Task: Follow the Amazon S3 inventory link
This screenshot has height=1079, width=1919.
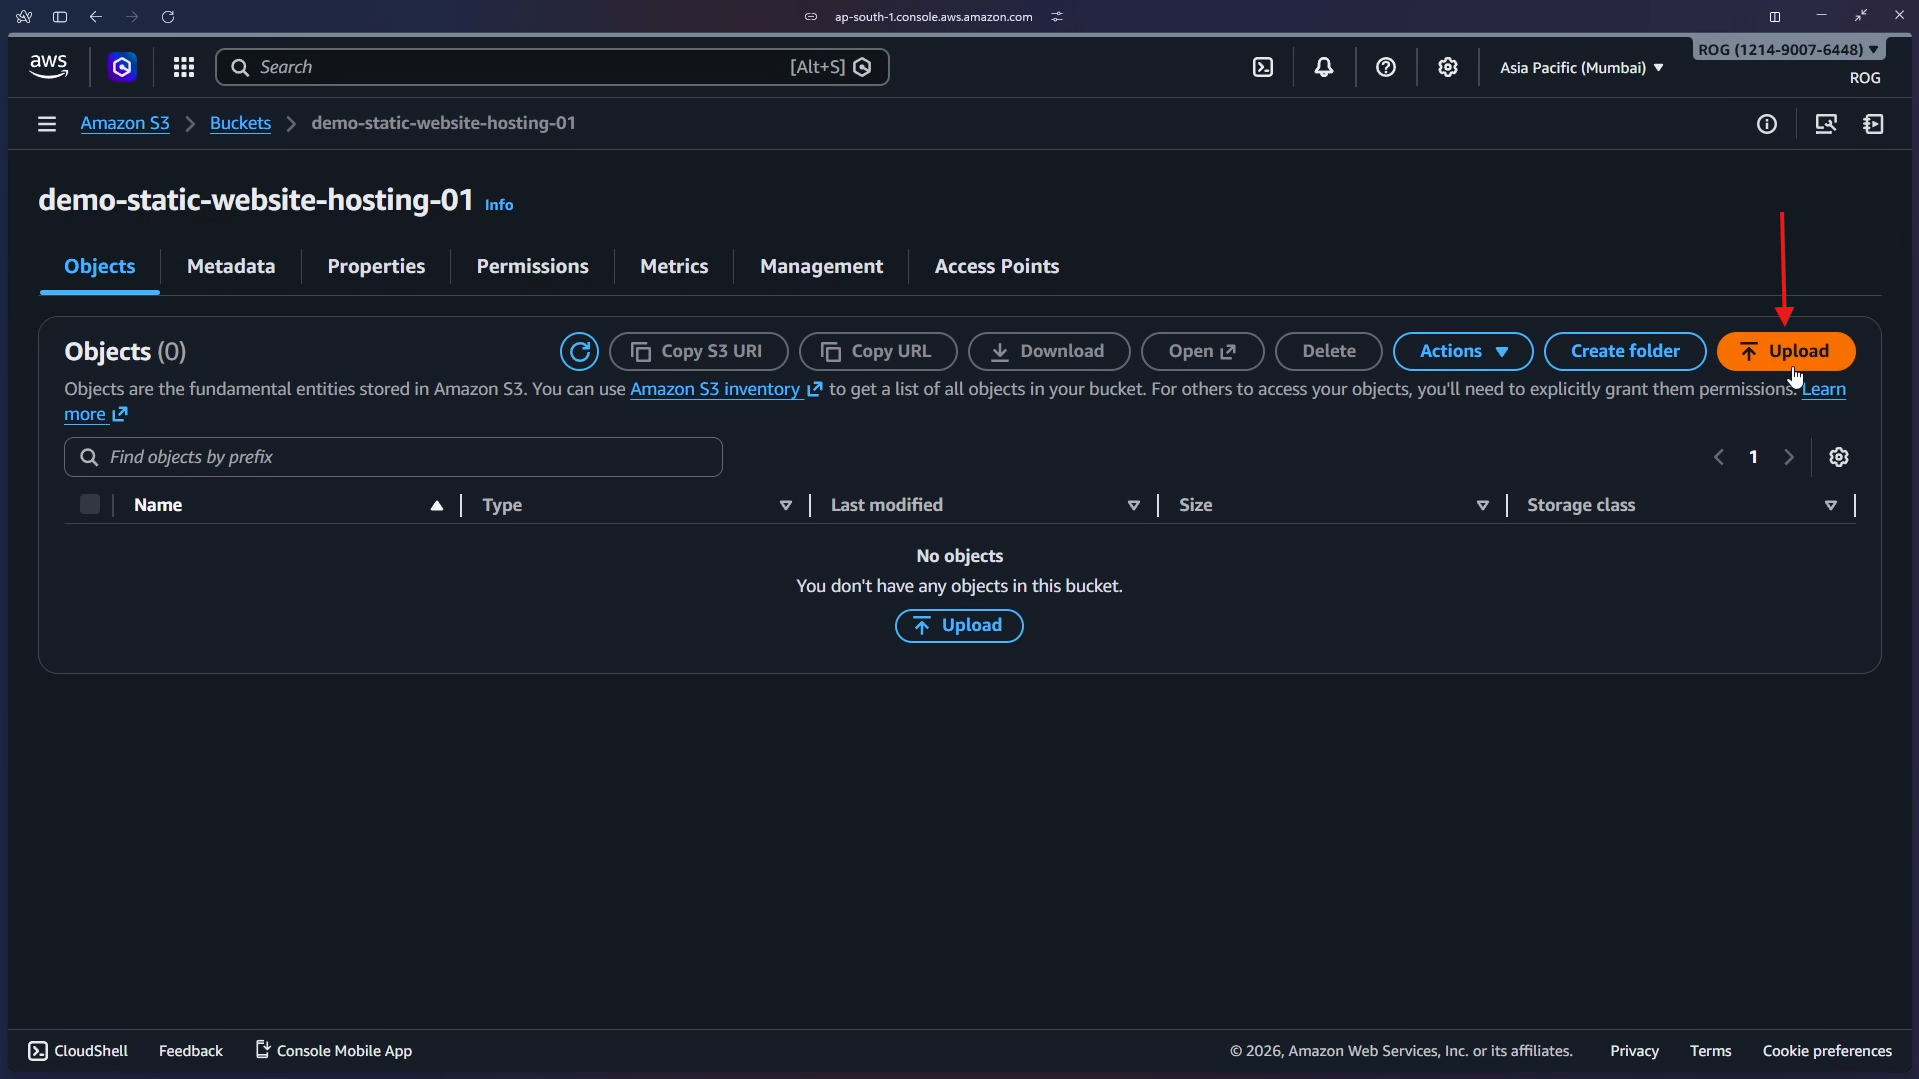Action: tap(716, 390)
